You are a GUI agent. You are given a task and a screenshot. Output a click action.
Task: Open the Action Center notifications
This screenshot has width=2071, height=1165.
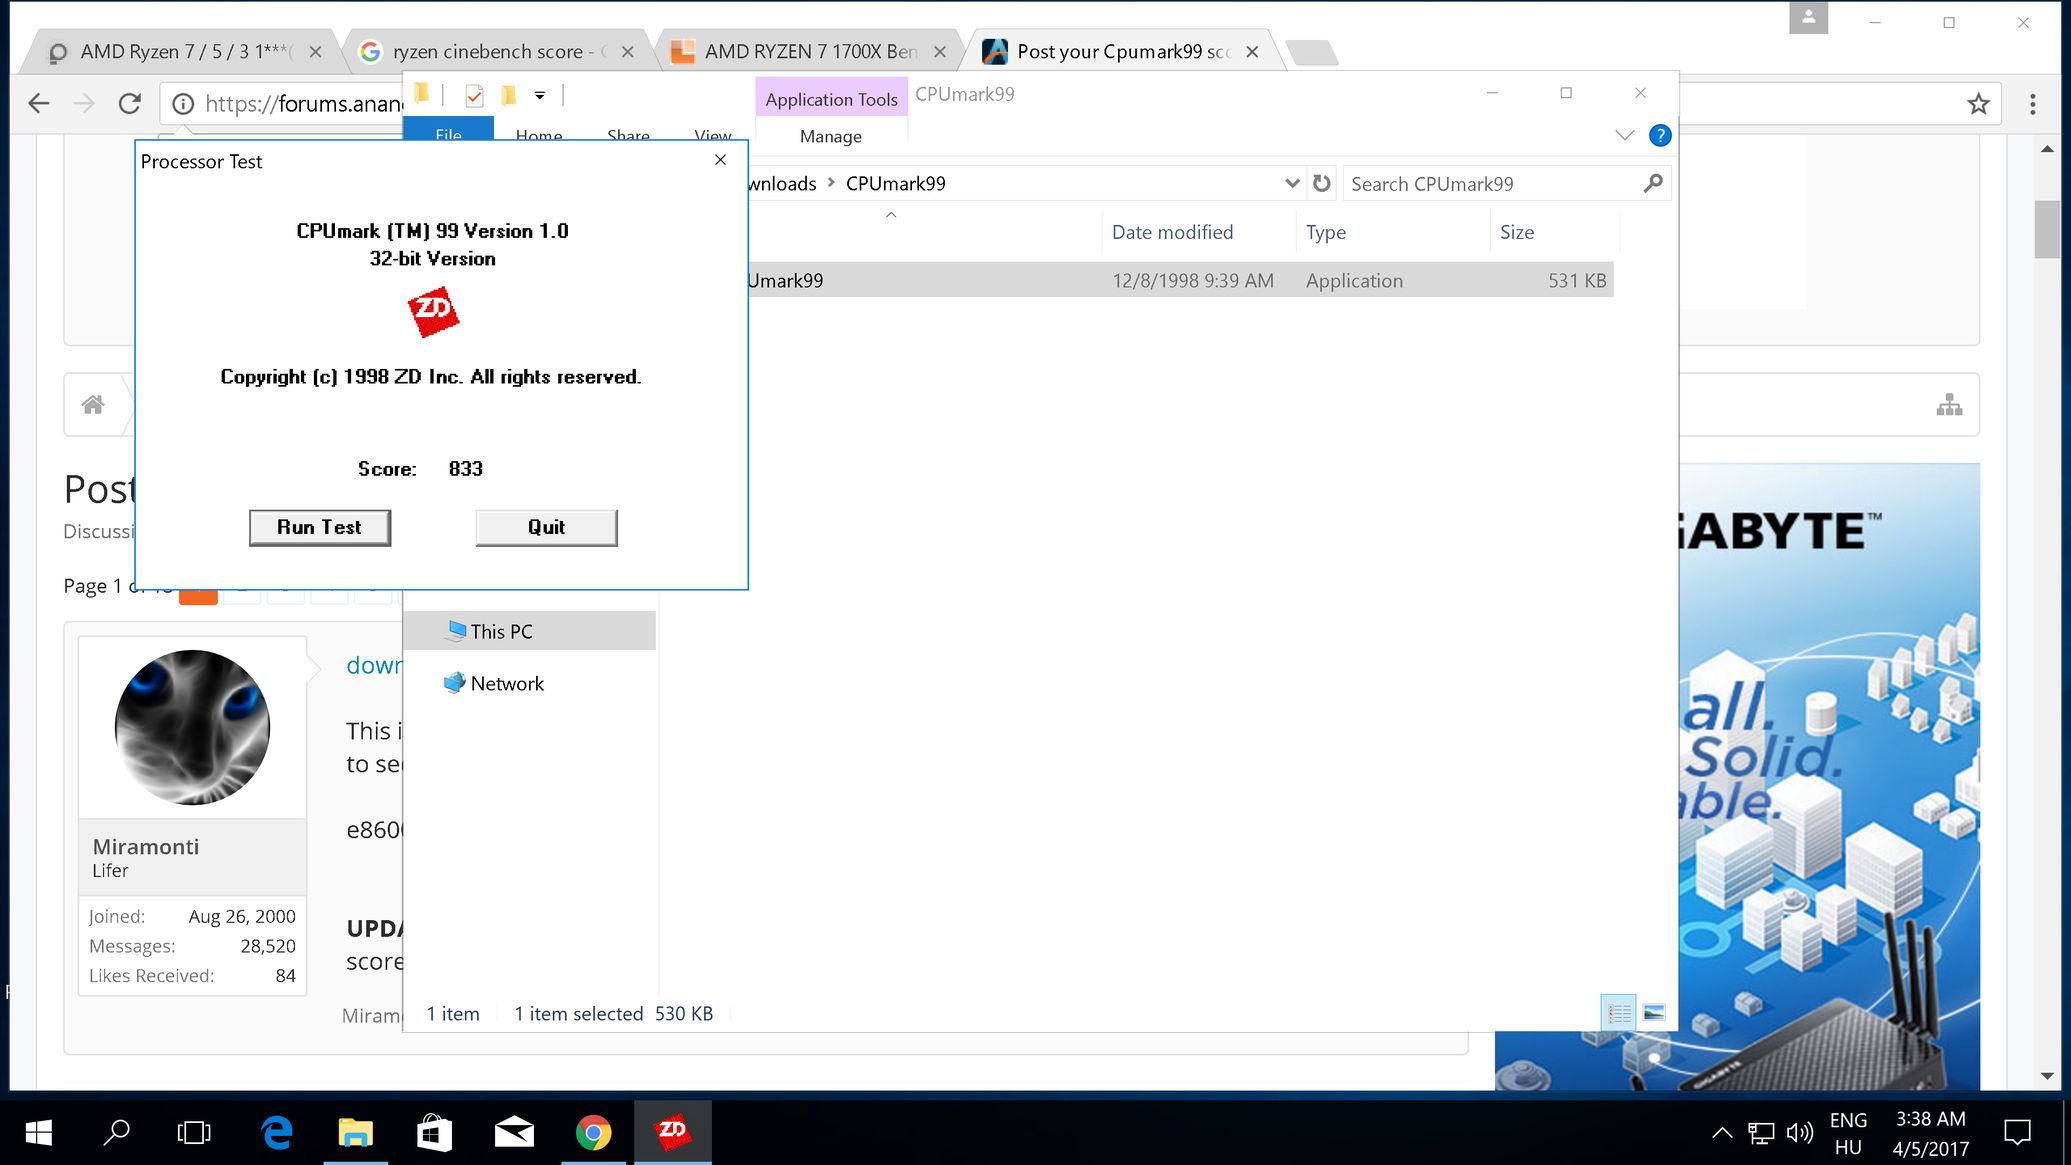[2017, 1133]
